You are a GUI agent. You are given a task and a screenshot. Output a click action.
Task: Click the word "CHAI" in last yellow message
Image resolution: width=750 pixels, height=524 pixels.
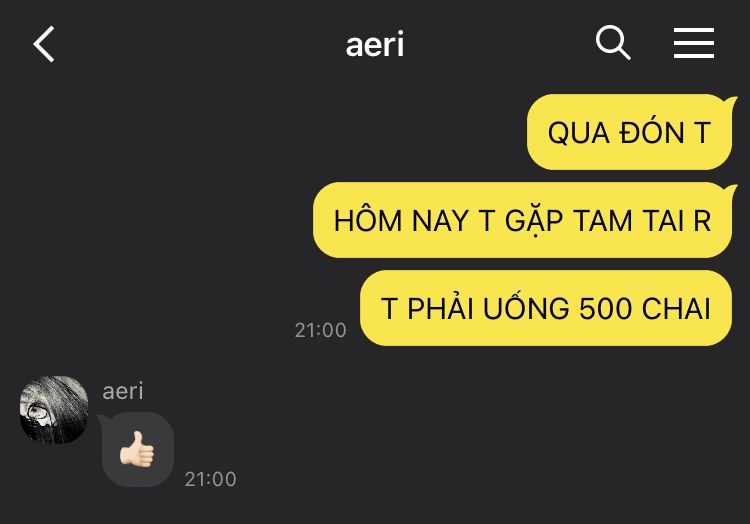[676, 308]
